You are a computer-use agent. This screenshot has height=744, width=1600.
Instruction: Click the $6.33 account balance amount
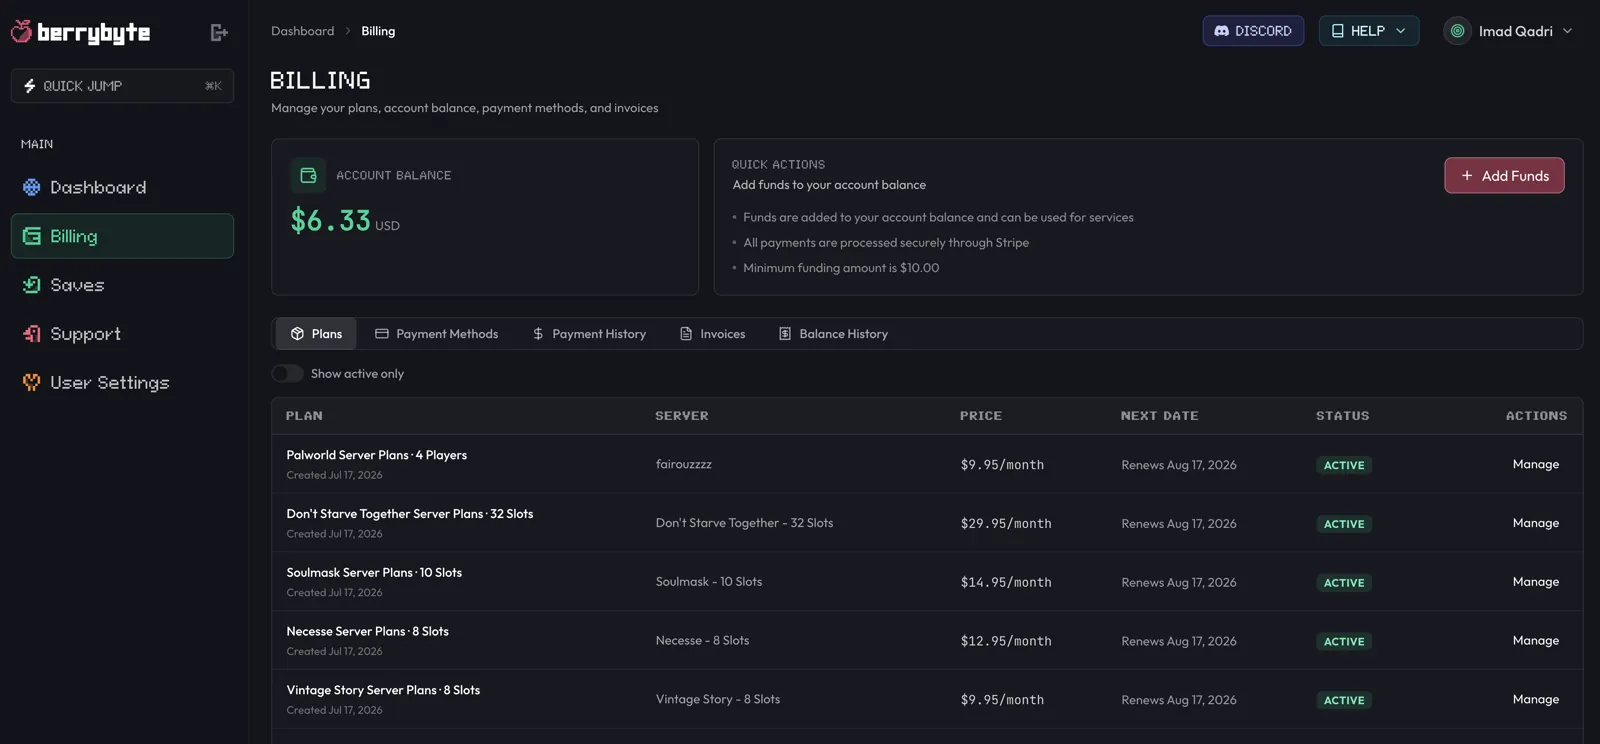click(x=331, y=220)
